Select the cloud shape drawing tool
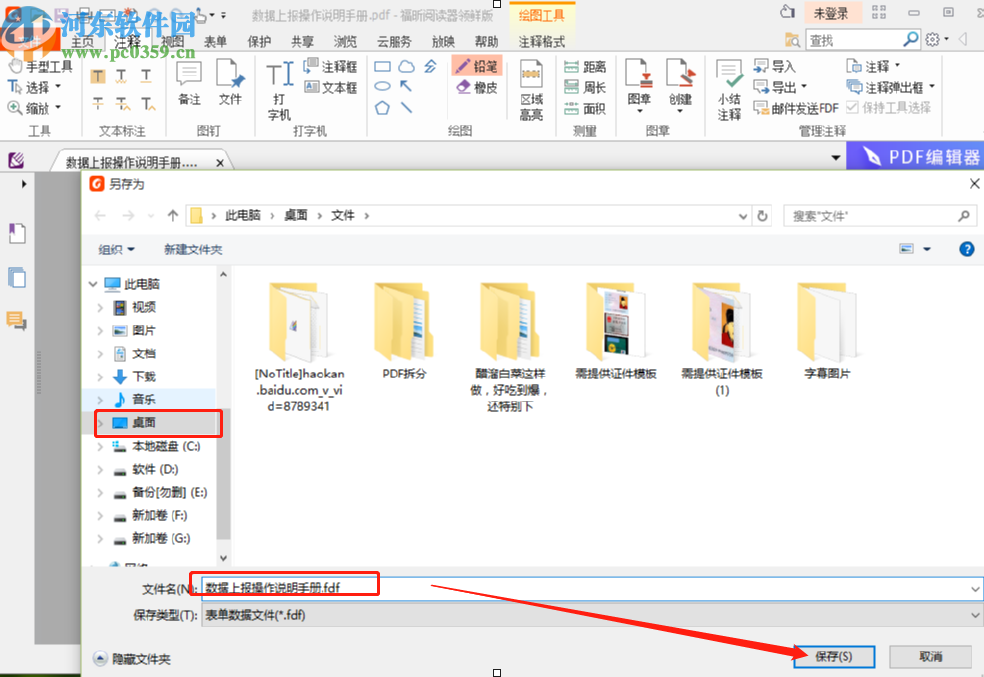Image resolution: width=984 pixels, height=677 pixels. coord(407,66)
